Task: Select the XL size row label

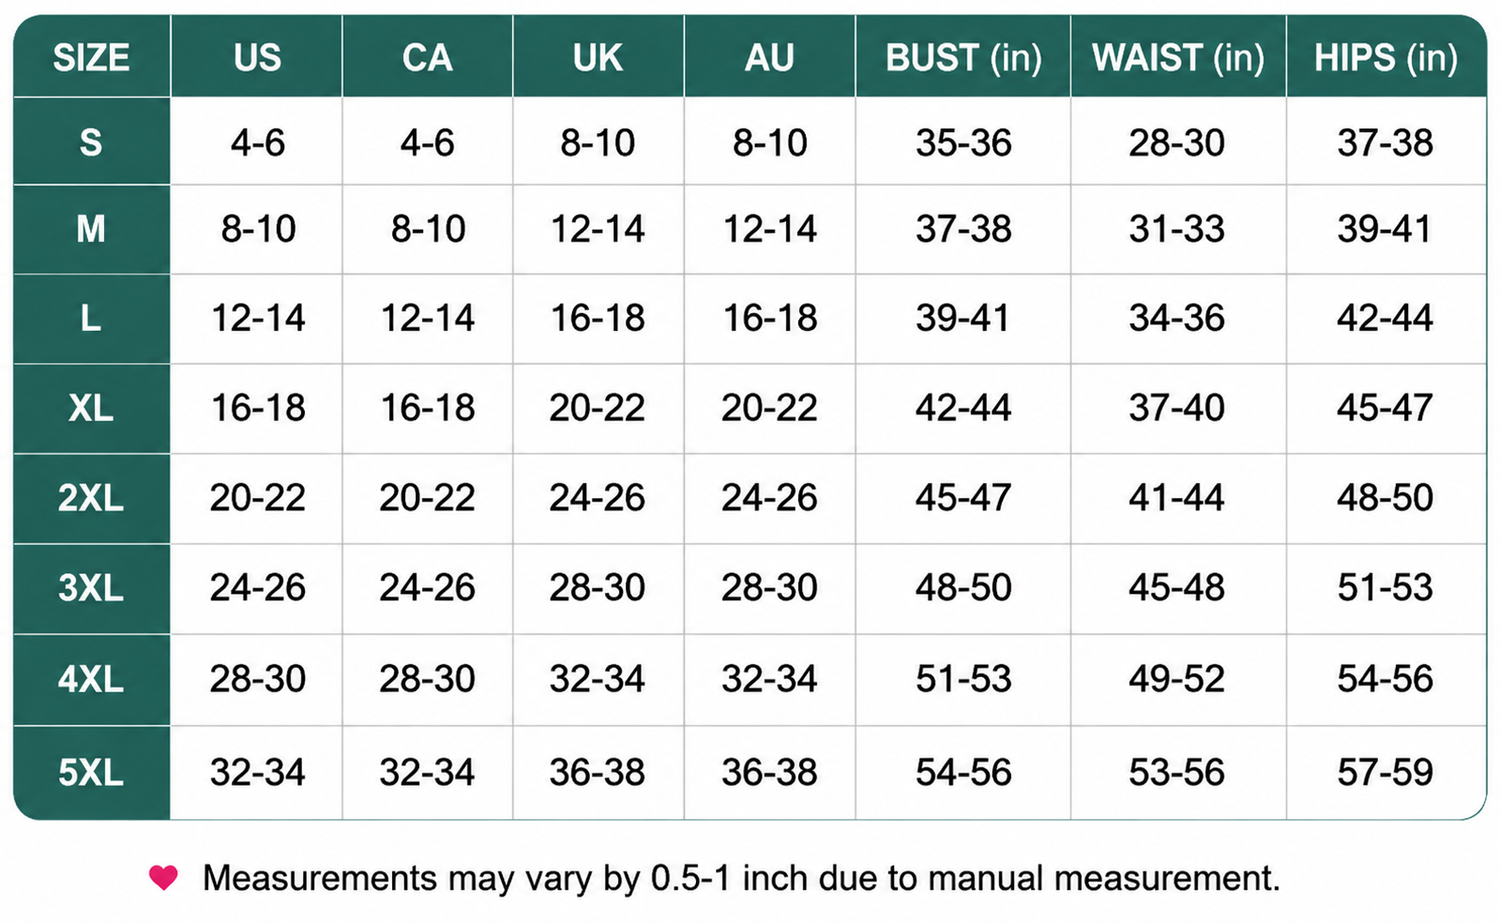Action: click(x=91, y=408)
